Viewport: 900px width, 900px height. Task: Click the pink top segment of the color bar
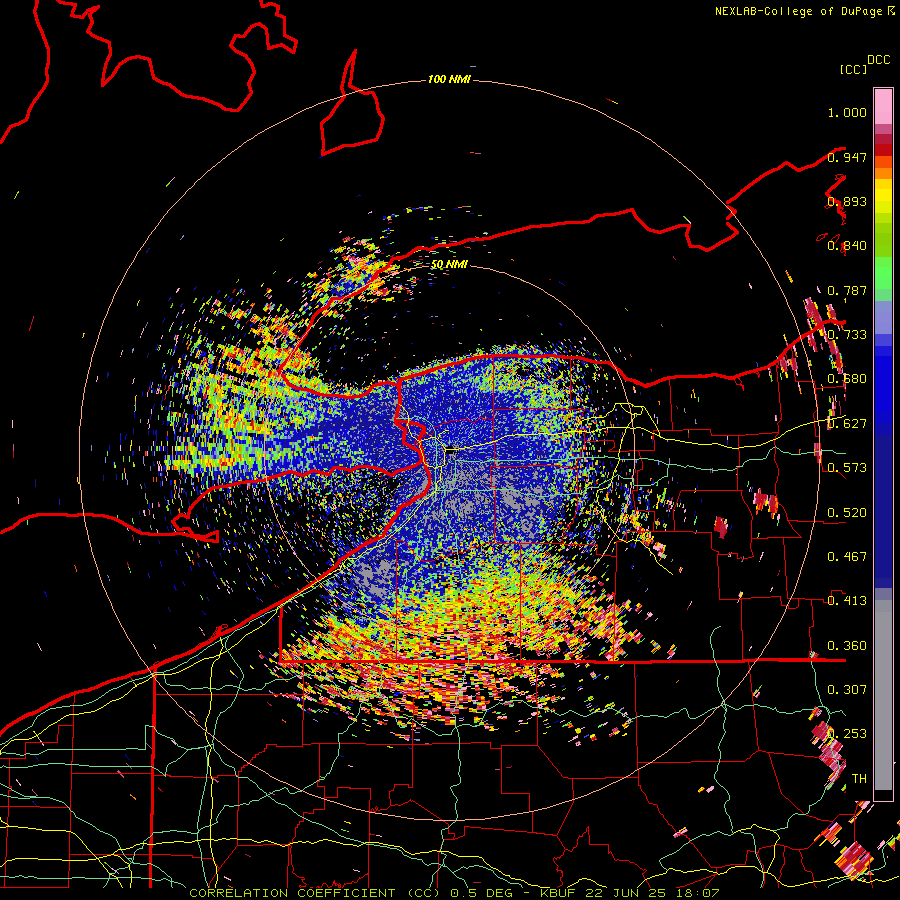pyautogui.click(x=883, y=107)
